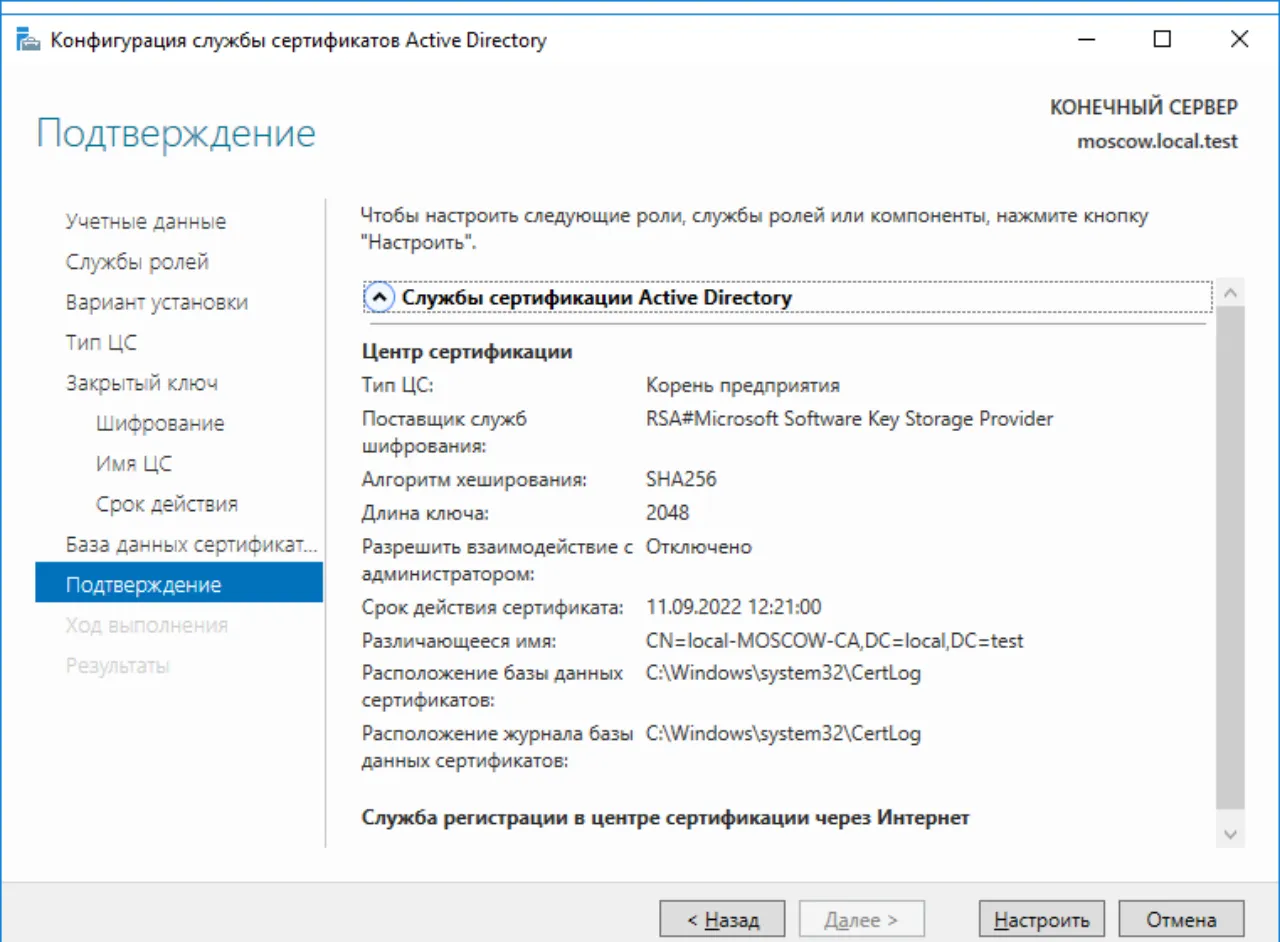Cancel the wizard with Отмена
Screen dimensions: 1280x942
1181,920
